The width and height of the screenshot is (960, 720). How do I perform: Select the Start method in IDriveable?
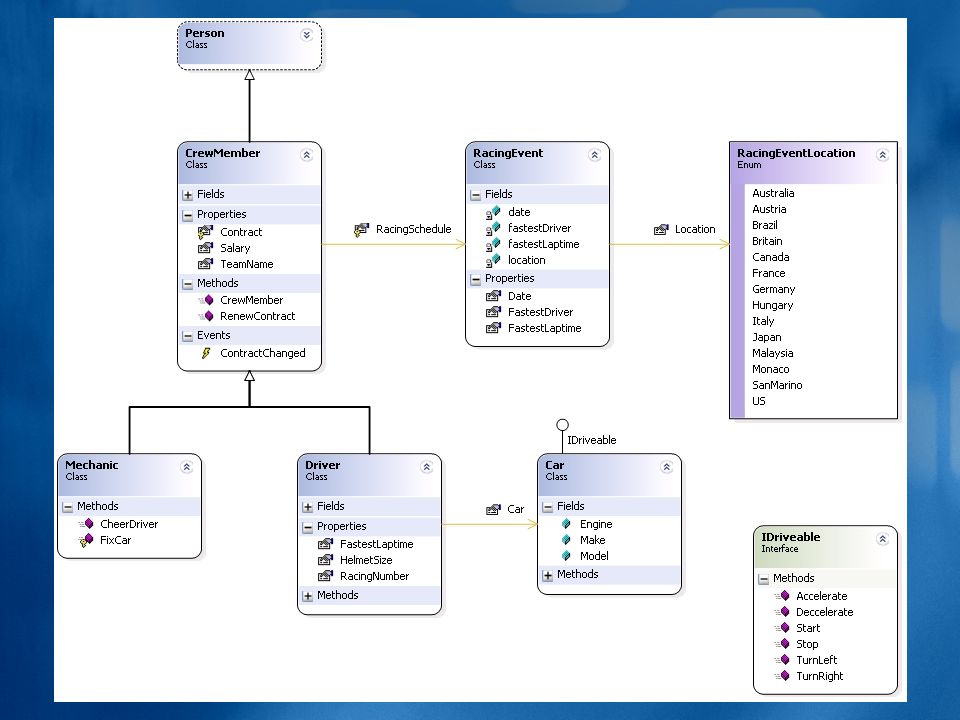click(808, 628)
